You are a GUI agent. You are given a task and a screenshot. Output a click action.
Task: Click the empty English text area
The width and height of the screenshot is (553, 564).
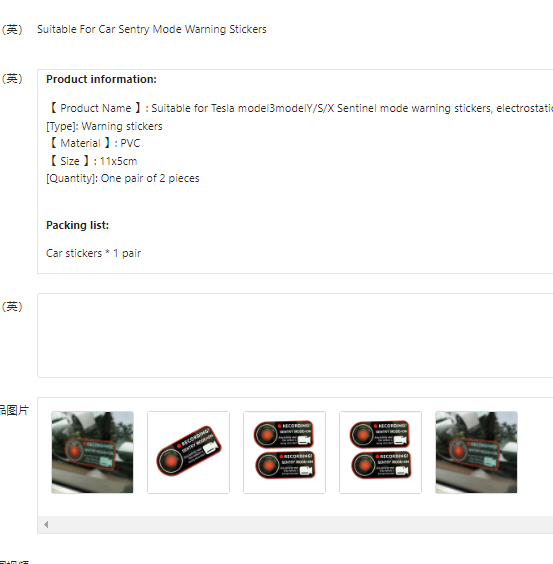(x=295, y=335)
